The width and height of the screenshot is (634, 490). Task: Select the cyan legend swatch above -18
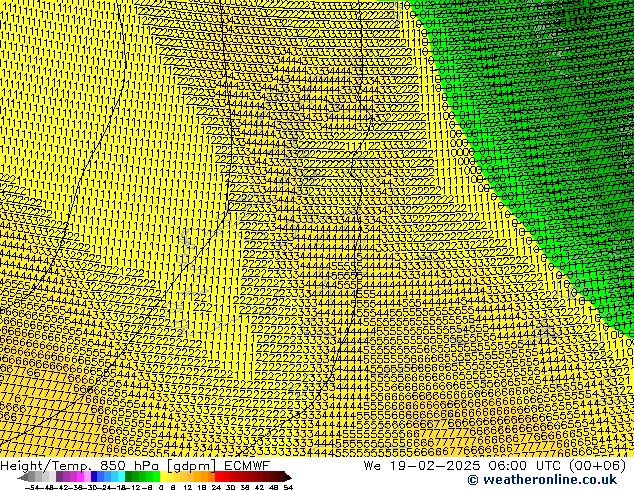[x=122, y=477]
